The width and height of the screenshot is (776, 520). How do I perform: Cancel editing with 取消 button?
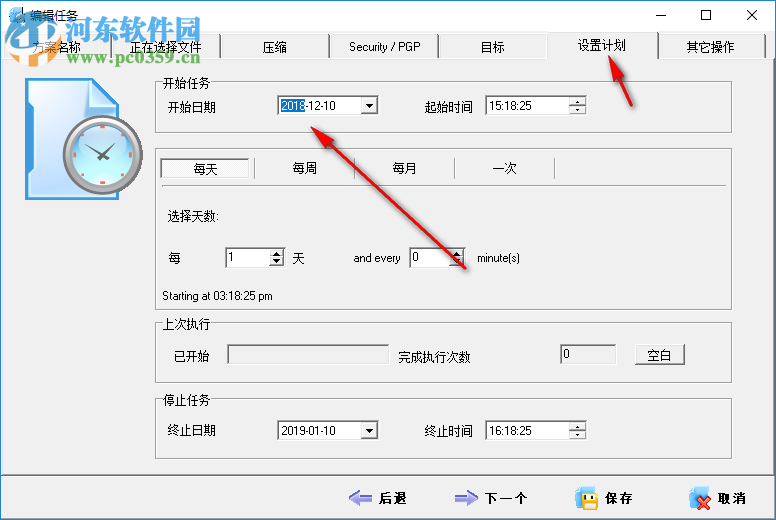tap(718, 498)
